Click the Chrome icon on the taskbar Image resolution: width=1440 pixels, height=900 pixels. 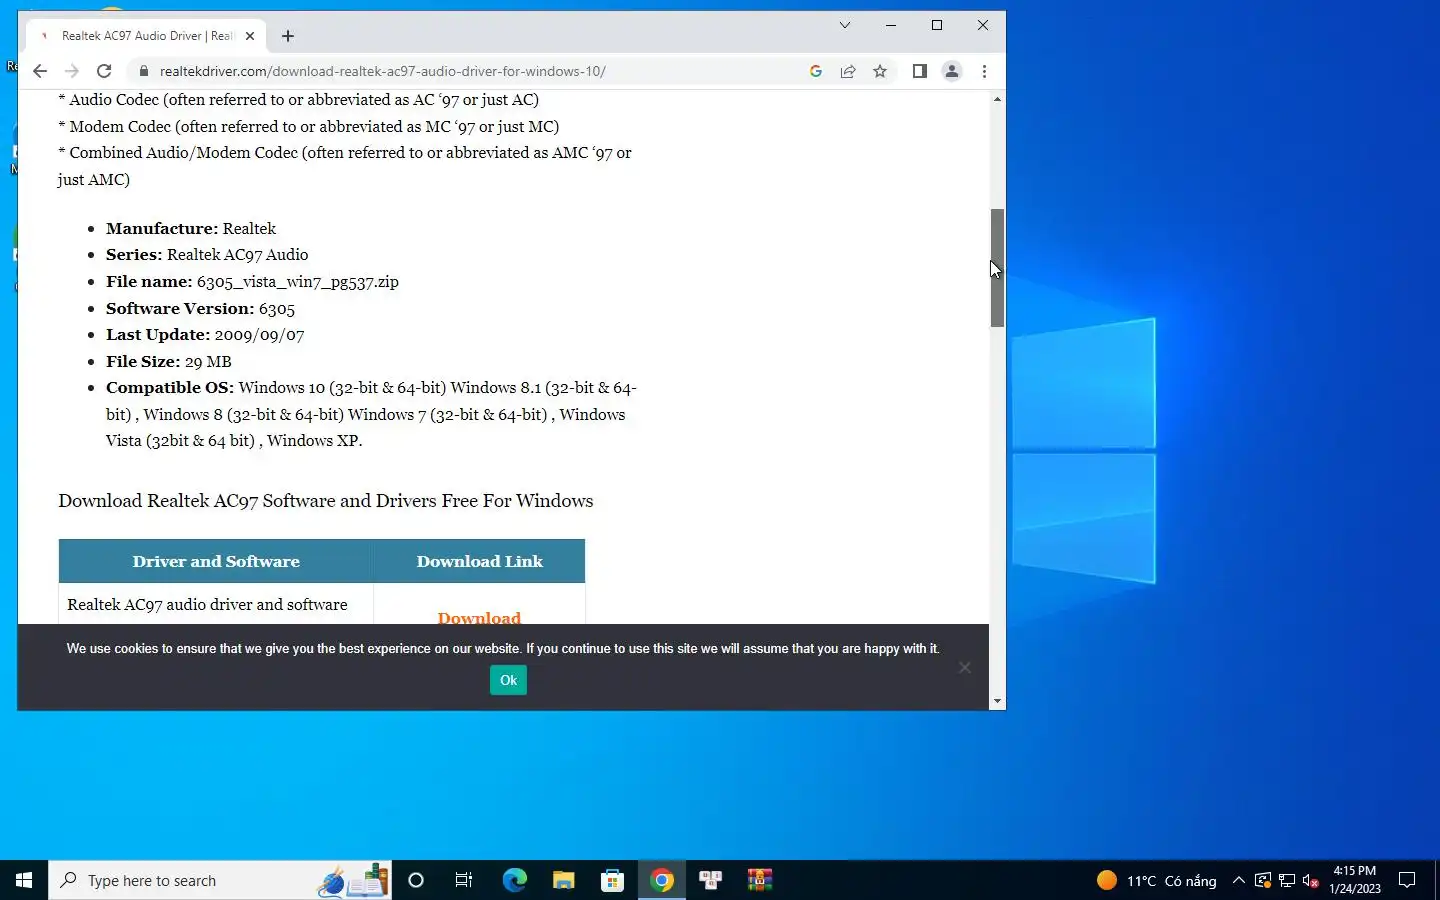click(662, 880)
